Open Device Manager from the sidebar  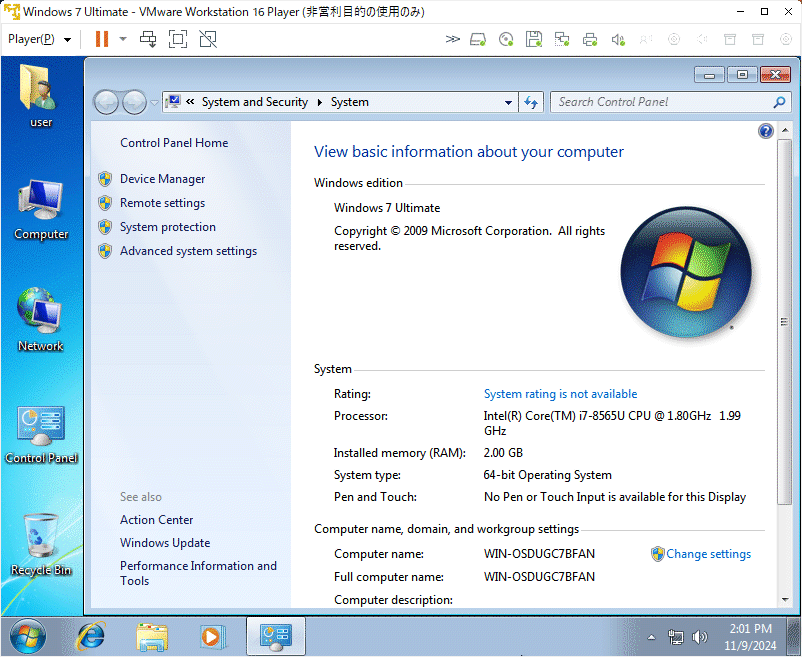[x=161, y=178]
